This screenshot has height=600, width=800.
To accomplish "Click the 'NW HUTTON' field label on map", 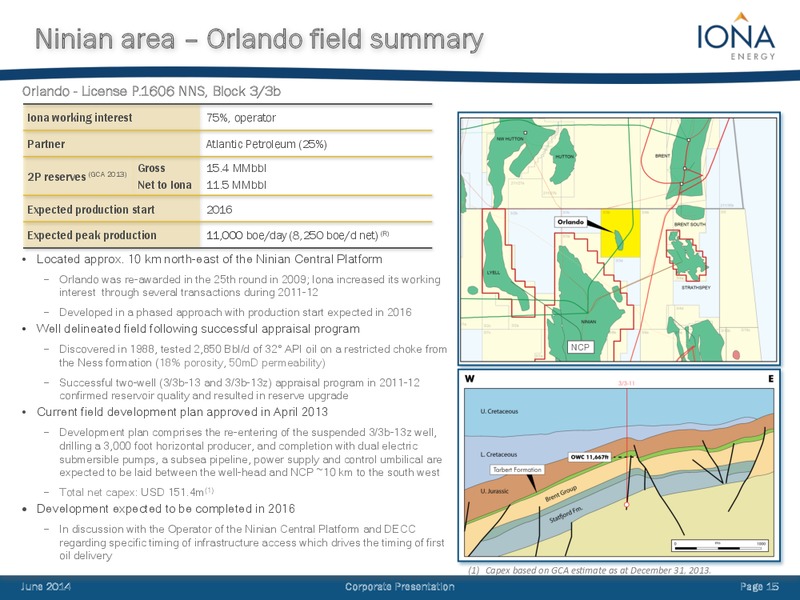I will coord(510,139).
